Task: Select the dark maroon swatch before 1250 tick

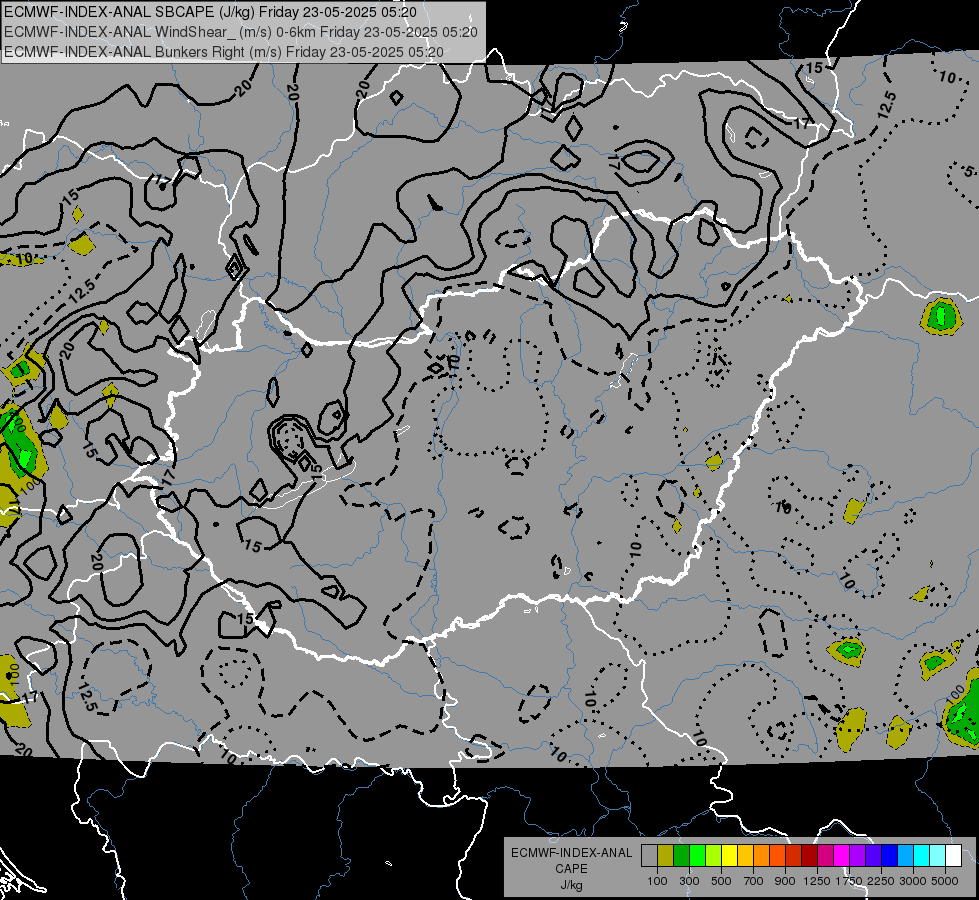Action: (809, 856)
